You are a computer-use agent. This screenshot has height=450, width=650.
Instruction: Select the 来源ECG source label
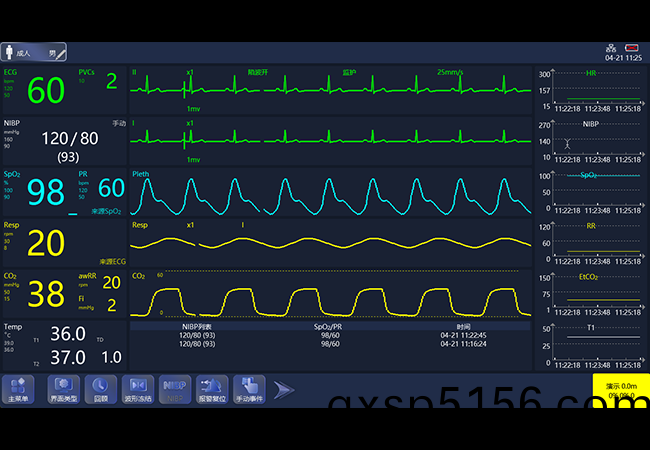(x=112, y=262)
